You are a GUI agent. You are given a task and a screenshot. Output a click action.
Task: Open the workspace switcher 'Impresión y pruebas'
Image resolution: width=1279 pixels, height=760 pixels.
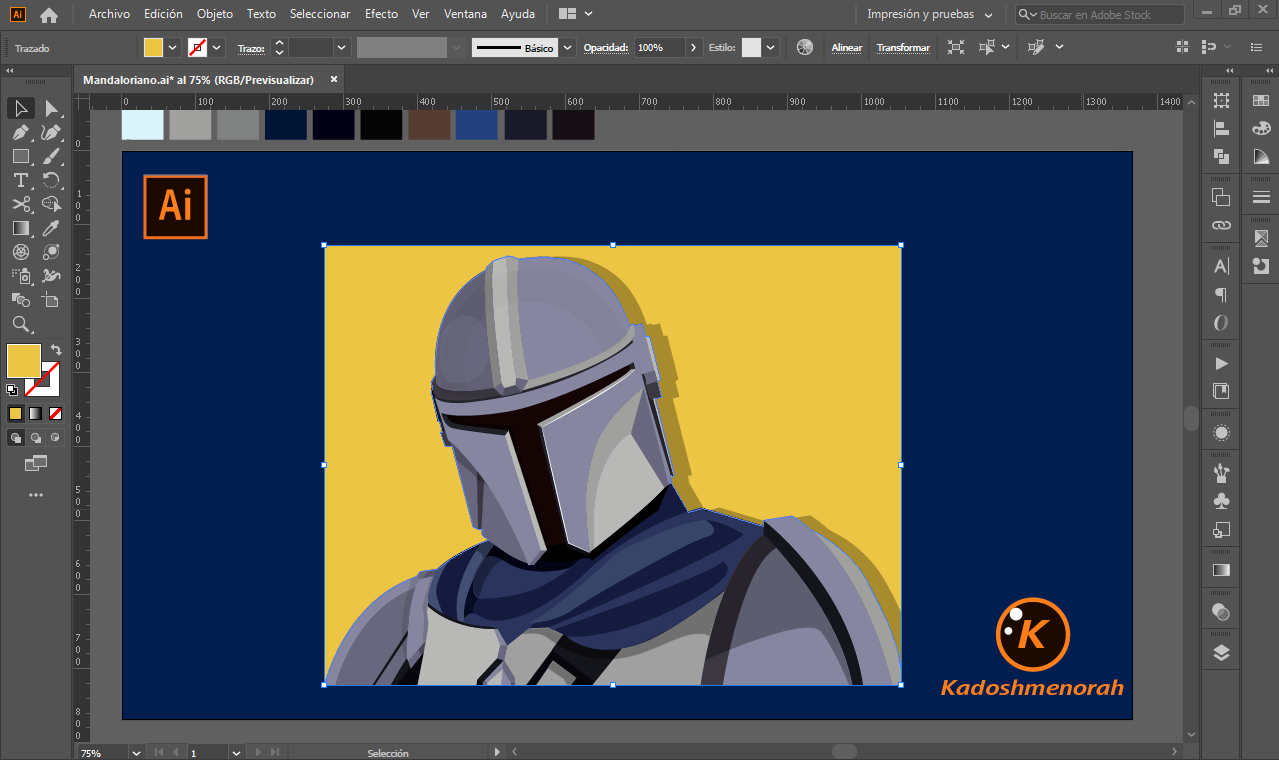930,15
